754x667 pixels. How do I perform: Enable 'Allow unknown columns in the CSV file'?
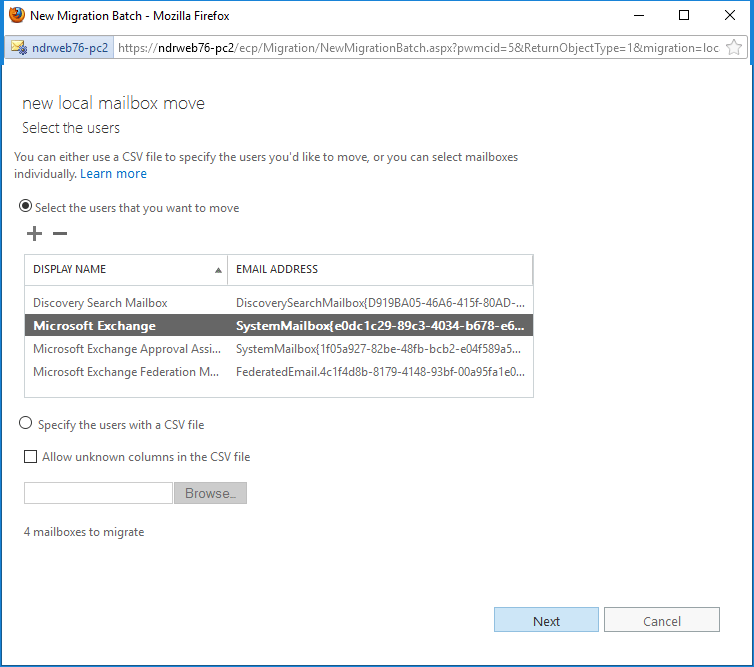[x=30, y=456]
